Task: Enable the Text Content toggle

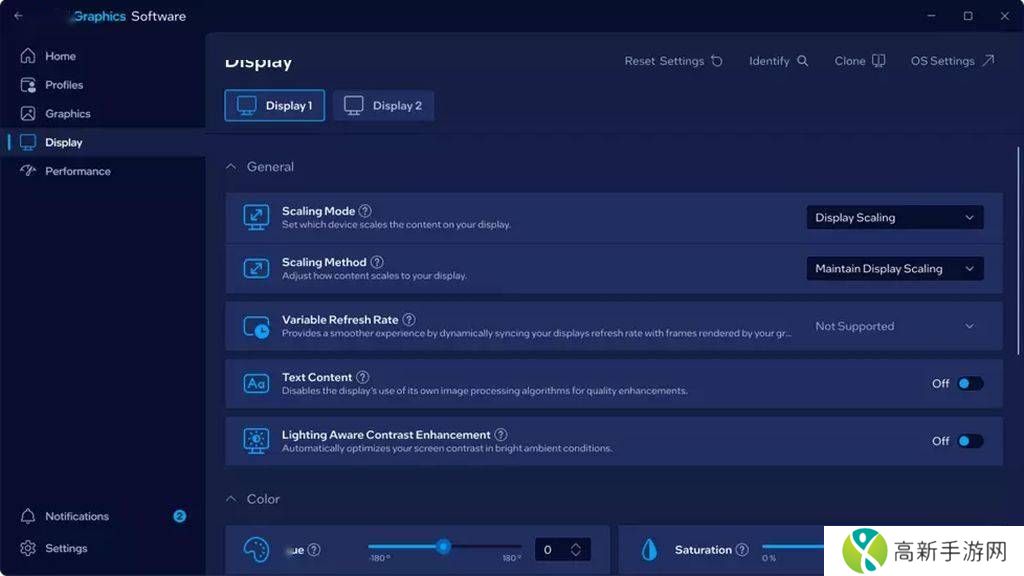Action: pos(969,384)
